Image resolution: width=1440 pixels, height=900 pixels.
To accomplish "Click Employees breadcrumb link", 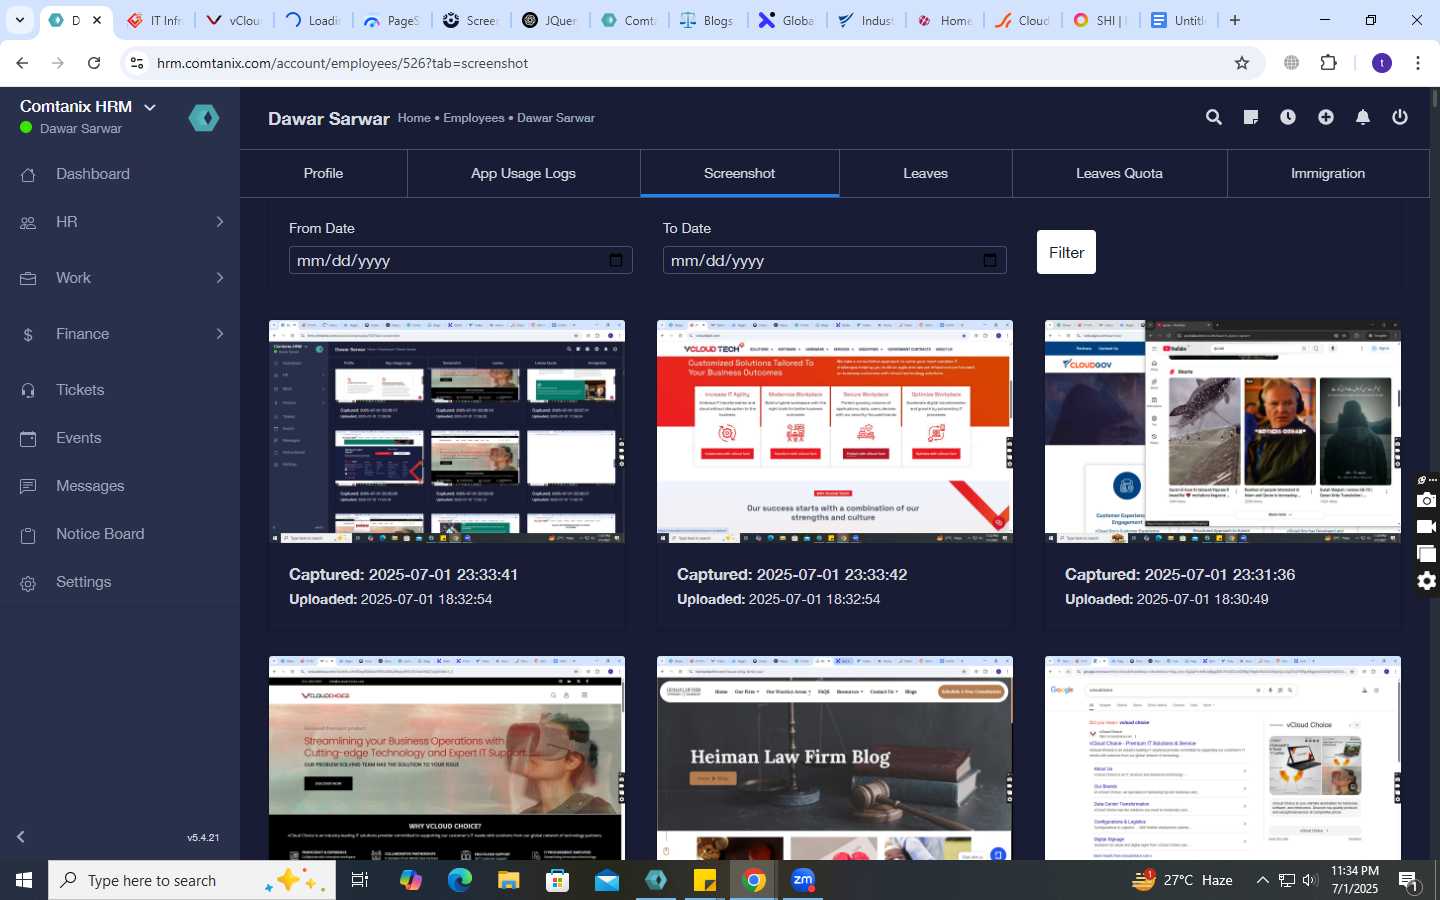I will [474, 118].
